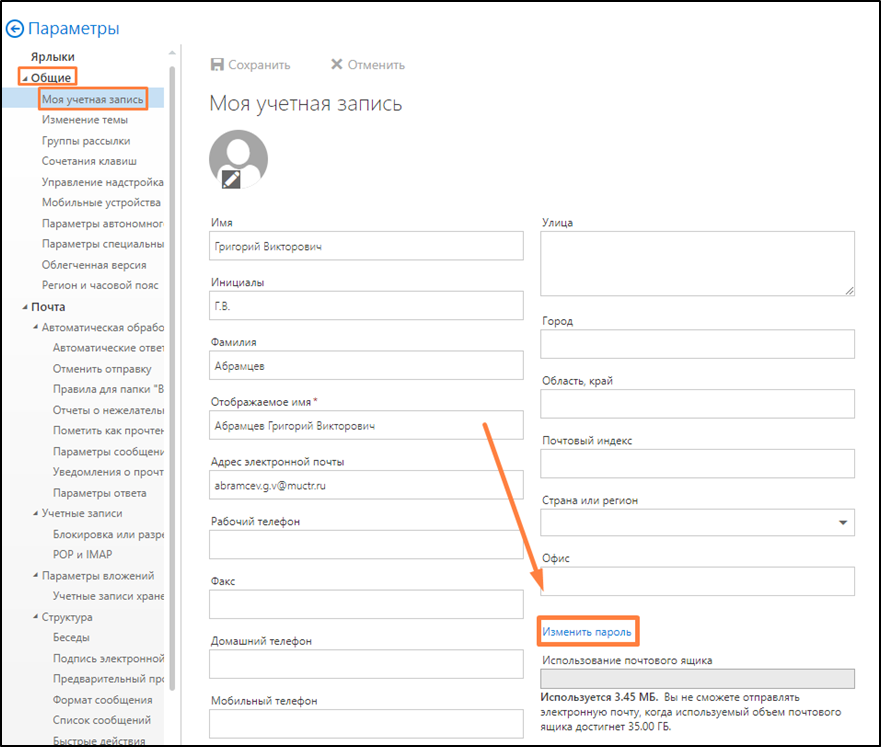Collapse the Общие section triangle
The width and height of the screenshot is (881, 747).
coord(25,78)
